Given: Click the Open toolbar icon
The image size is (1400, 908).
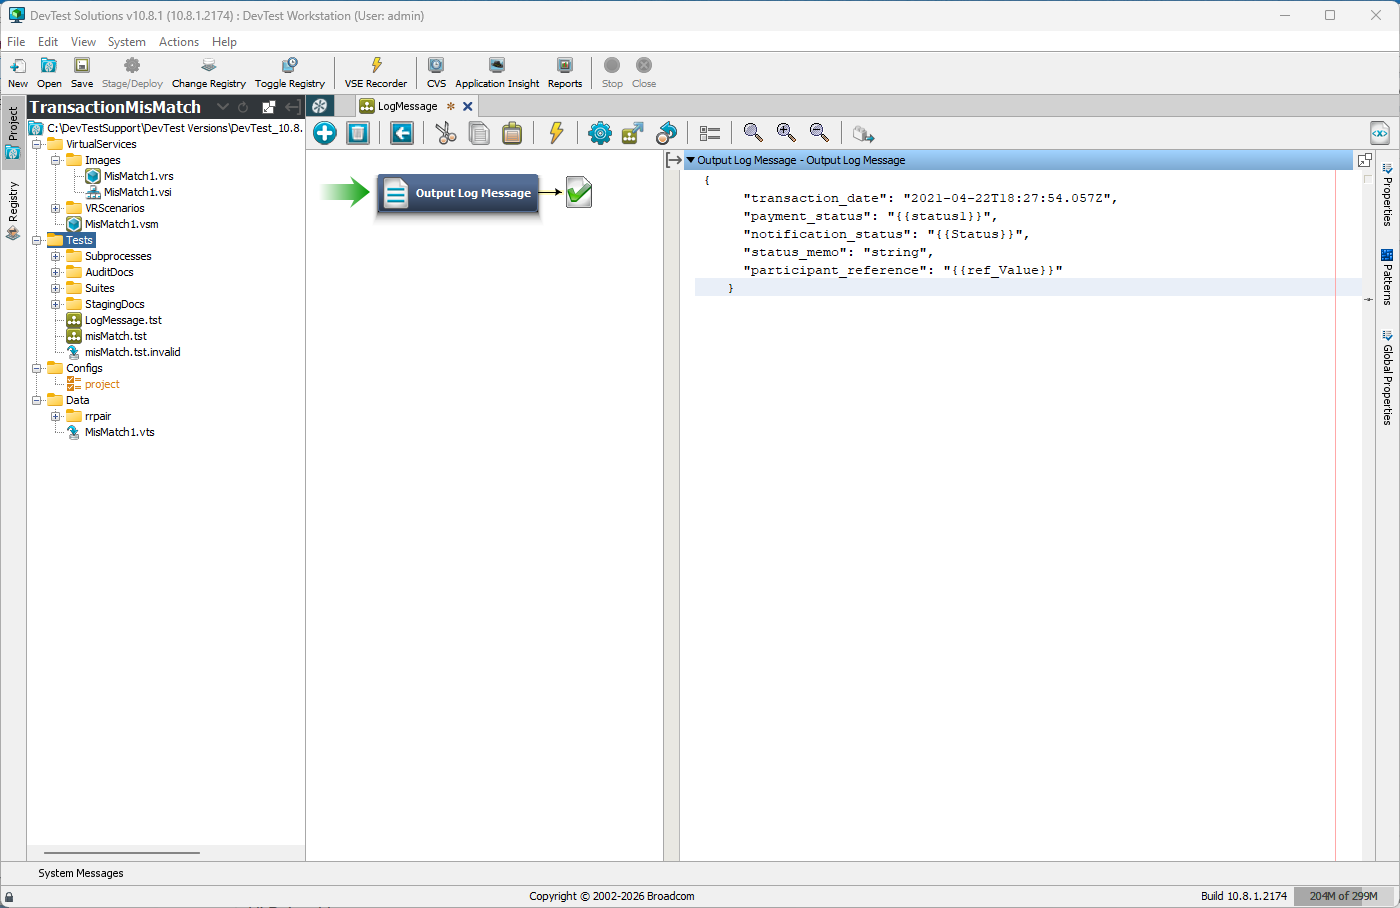Looking at the screenshot, I should point(48,66).
